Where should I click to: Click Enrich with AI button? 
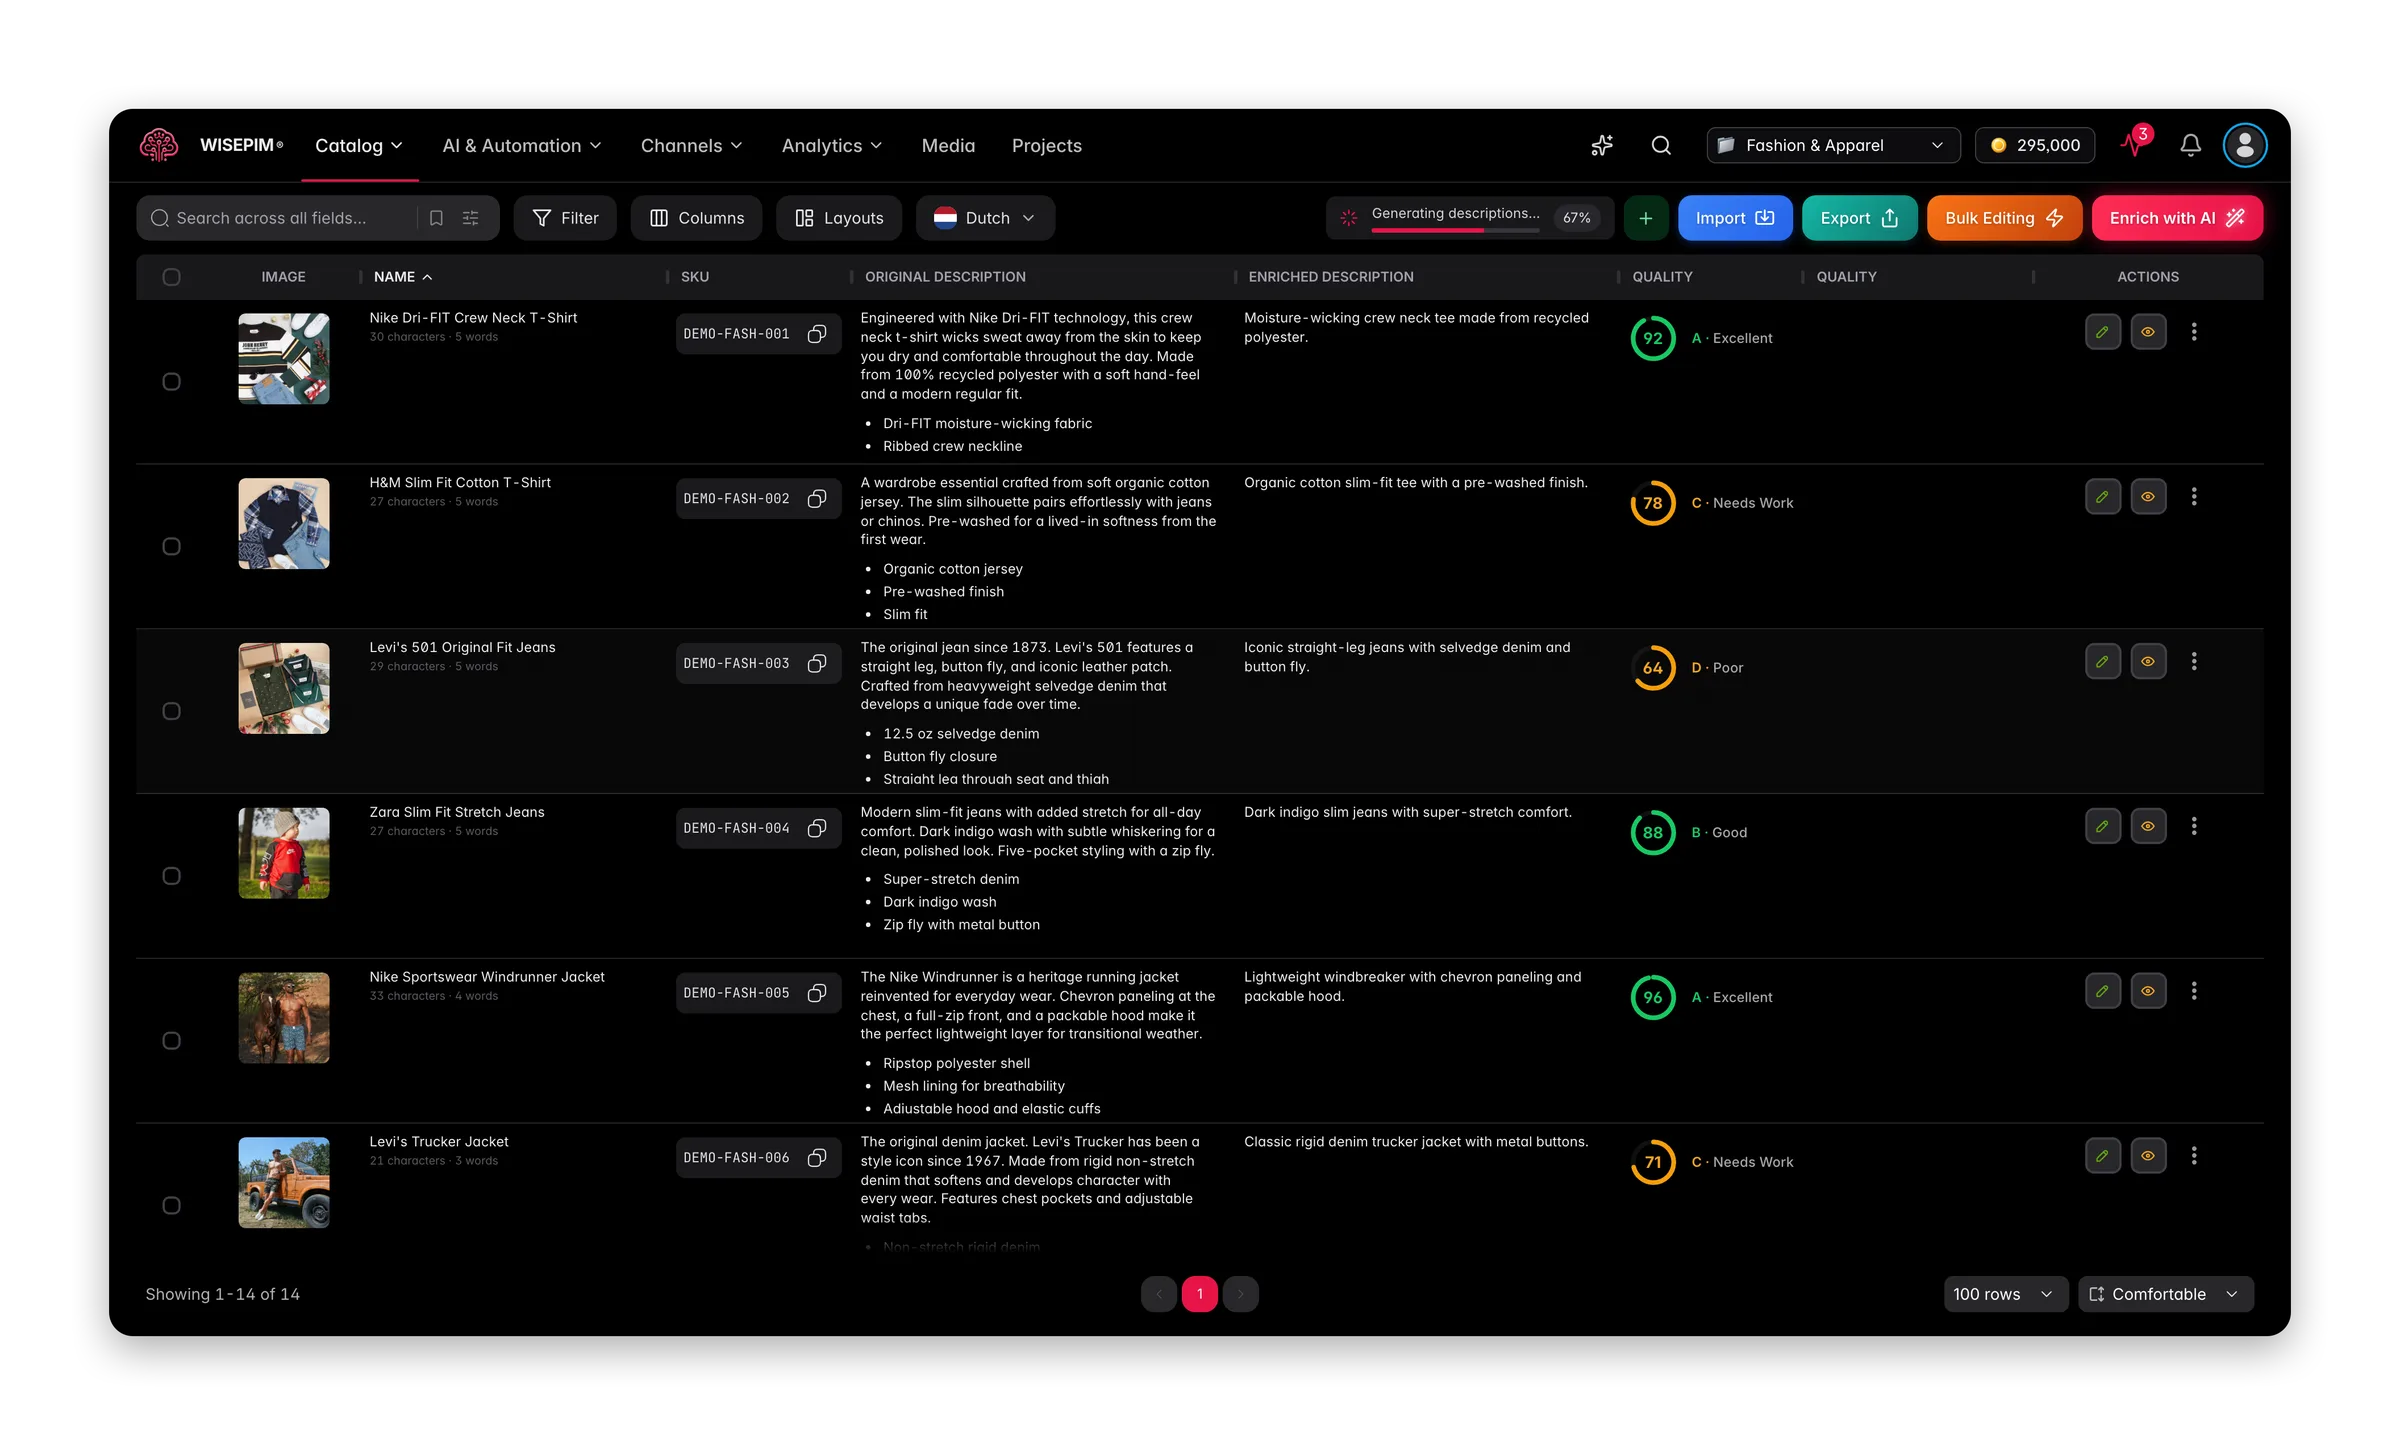[x=2177, y=218]
